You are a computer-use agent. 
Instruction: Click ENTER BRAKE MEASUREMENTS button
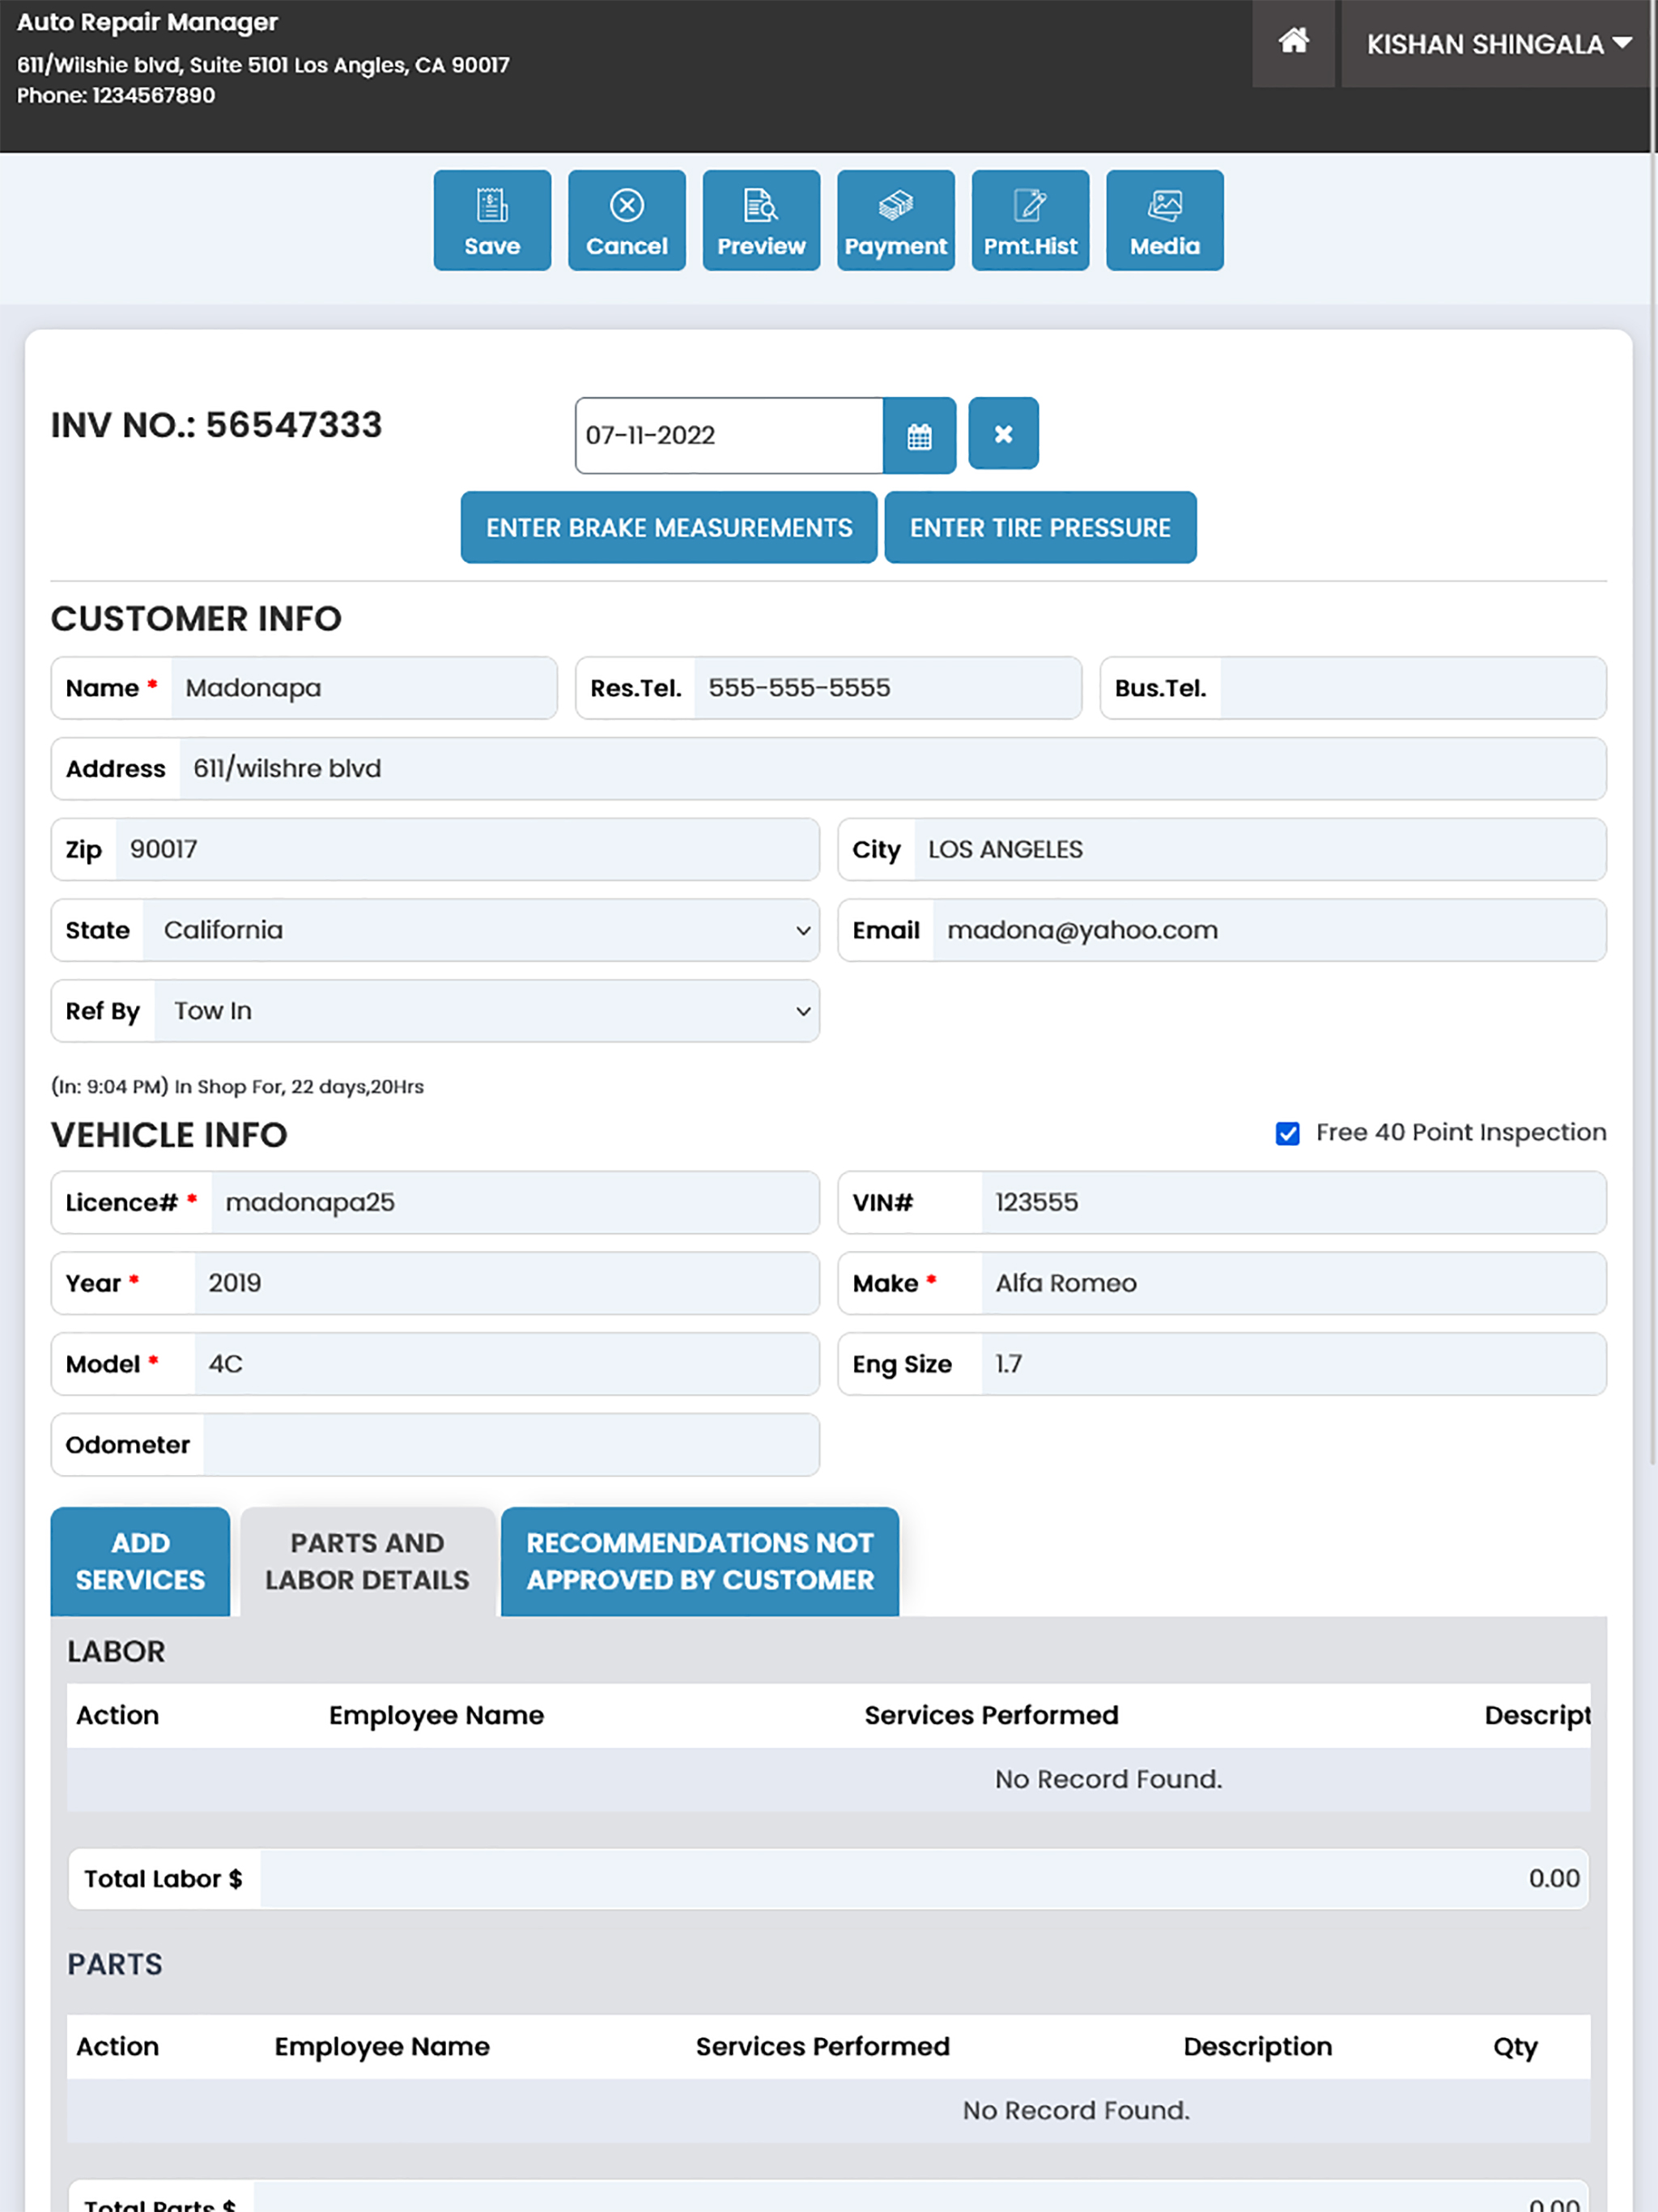tap(669, 527)
